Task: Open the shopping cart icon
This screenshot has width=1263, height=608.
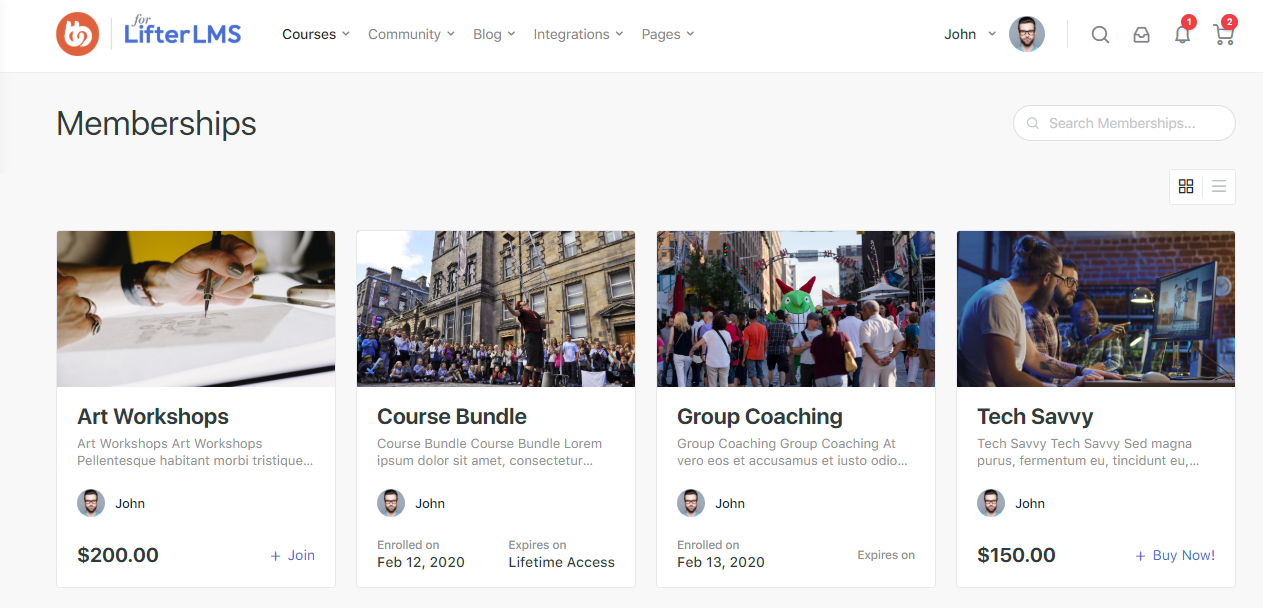Action: (x=1223, y=35)
